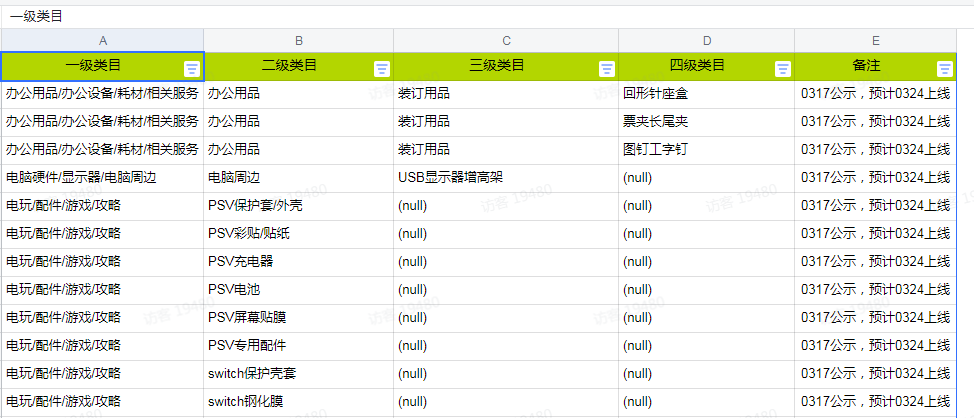This screenshot has height=418, width=974.
Task: Click the switch钢化膜 cell
Action: click(299, 402)
